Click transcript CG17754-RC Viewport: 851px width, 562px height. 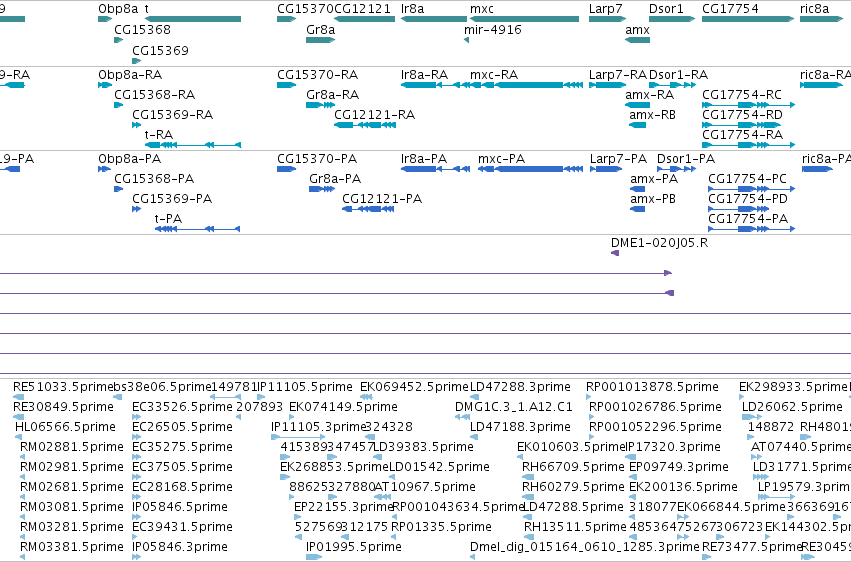click(742, 95)
